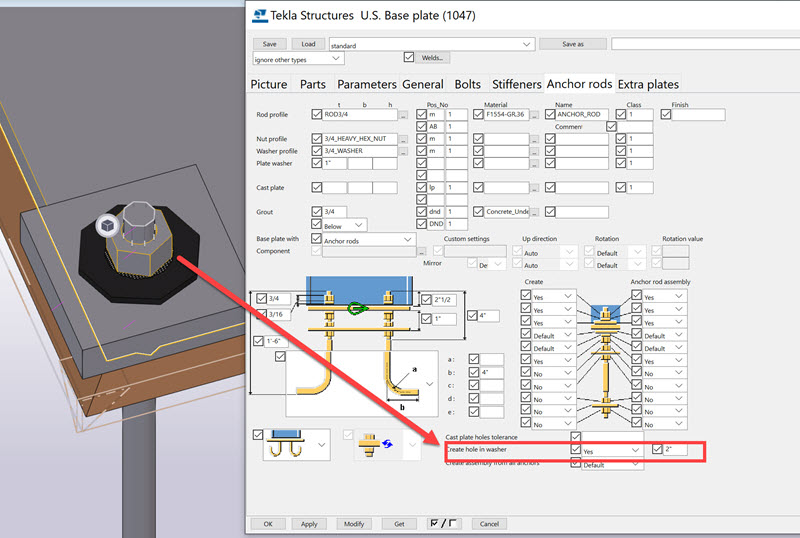Open the Rod profile browse button
Image resolution: width=800 pixels, height=538 pixels.
403,115
